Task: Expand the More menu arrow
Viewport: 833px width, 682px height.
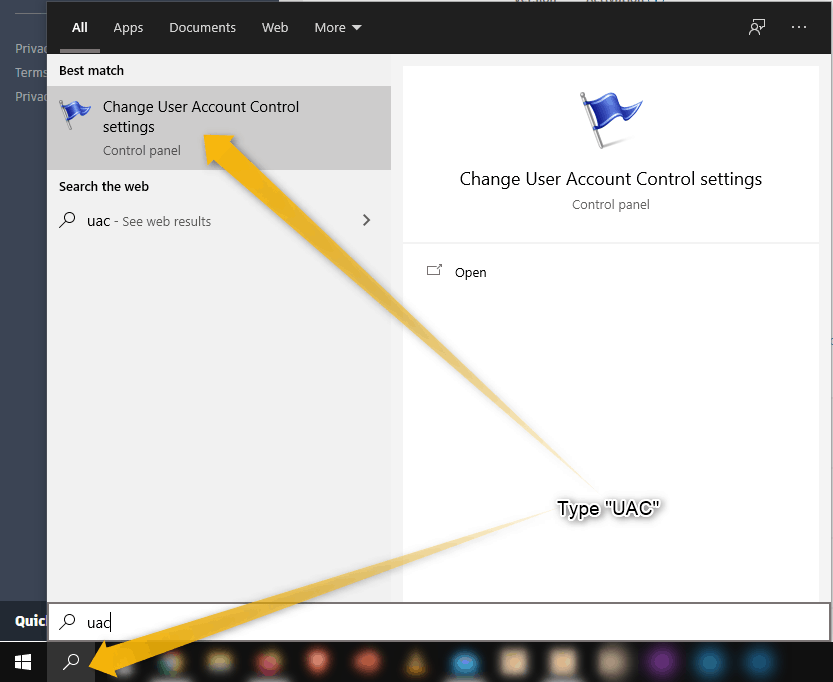Action: click(x=355, y=27)
